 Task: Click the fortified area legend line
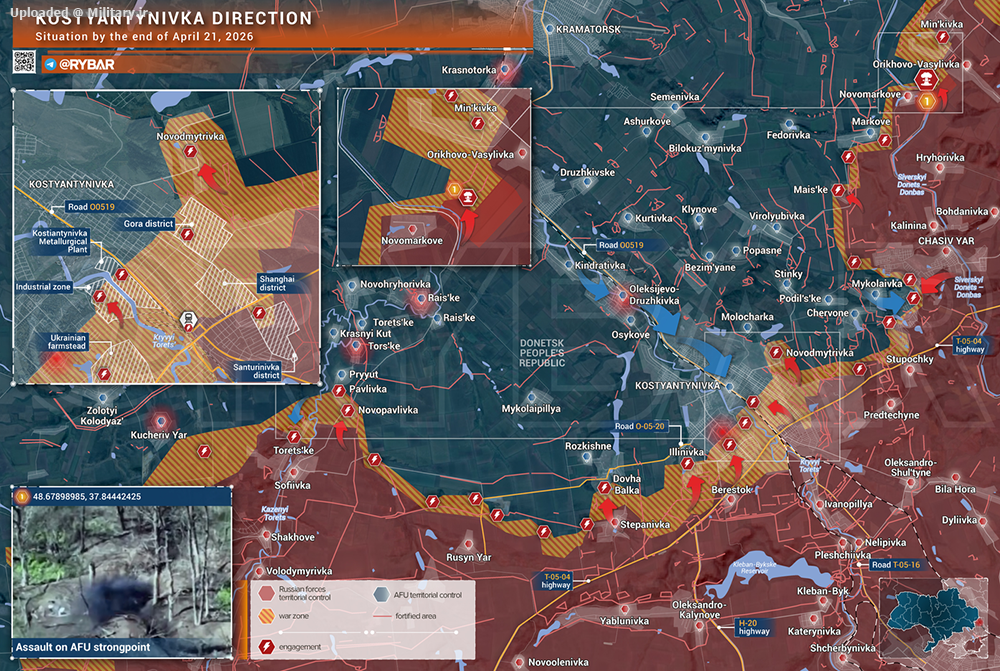(382, 616)
